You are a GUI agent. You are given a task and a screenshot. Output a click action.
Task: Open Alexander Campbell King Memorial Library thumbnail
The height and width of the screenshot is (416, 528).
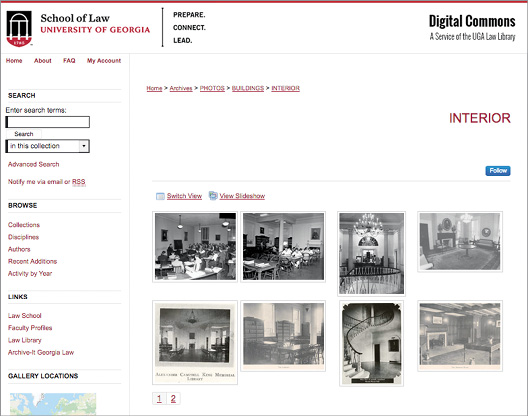[x=195, y=343]
